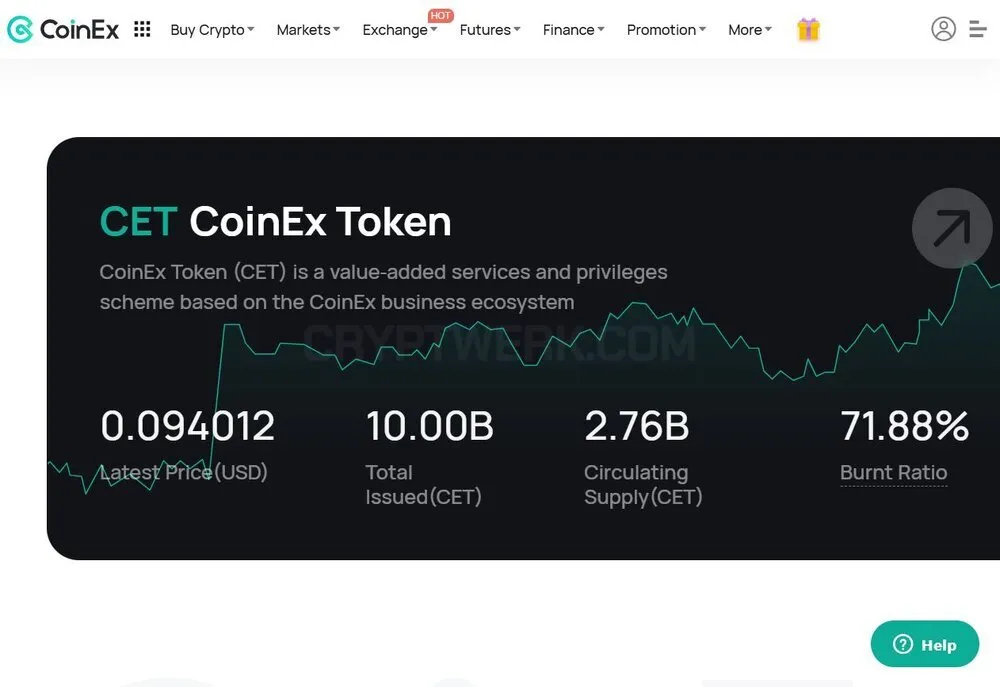Viewport: 1000px width, 687px height.
Task: Open the user account profile icon
Action: (943, 29)
